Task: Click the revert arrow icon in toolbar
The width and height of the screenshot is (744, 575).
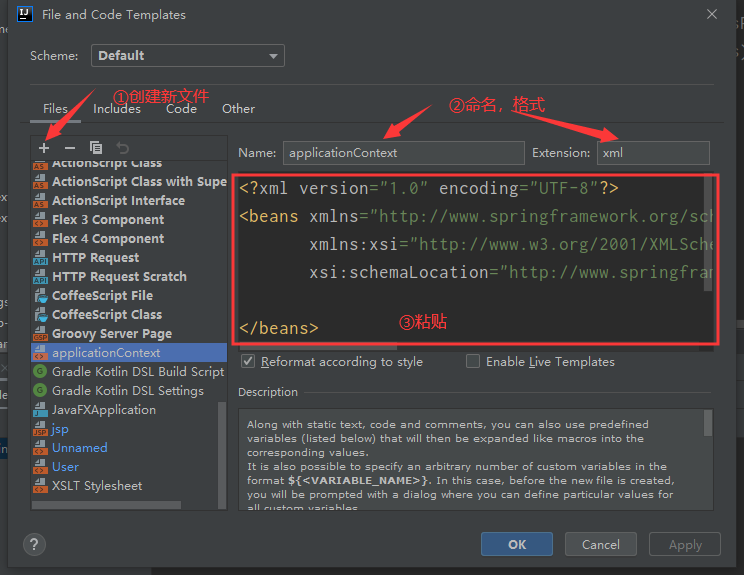Action: coord(122,148)
